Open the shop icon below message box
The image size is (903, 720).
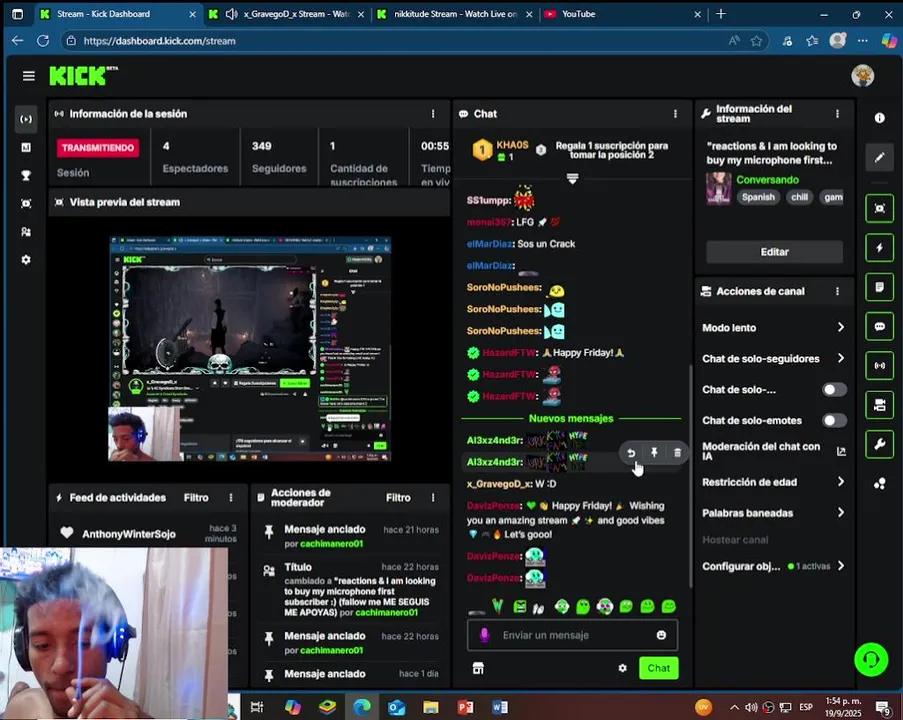point(478,668)
